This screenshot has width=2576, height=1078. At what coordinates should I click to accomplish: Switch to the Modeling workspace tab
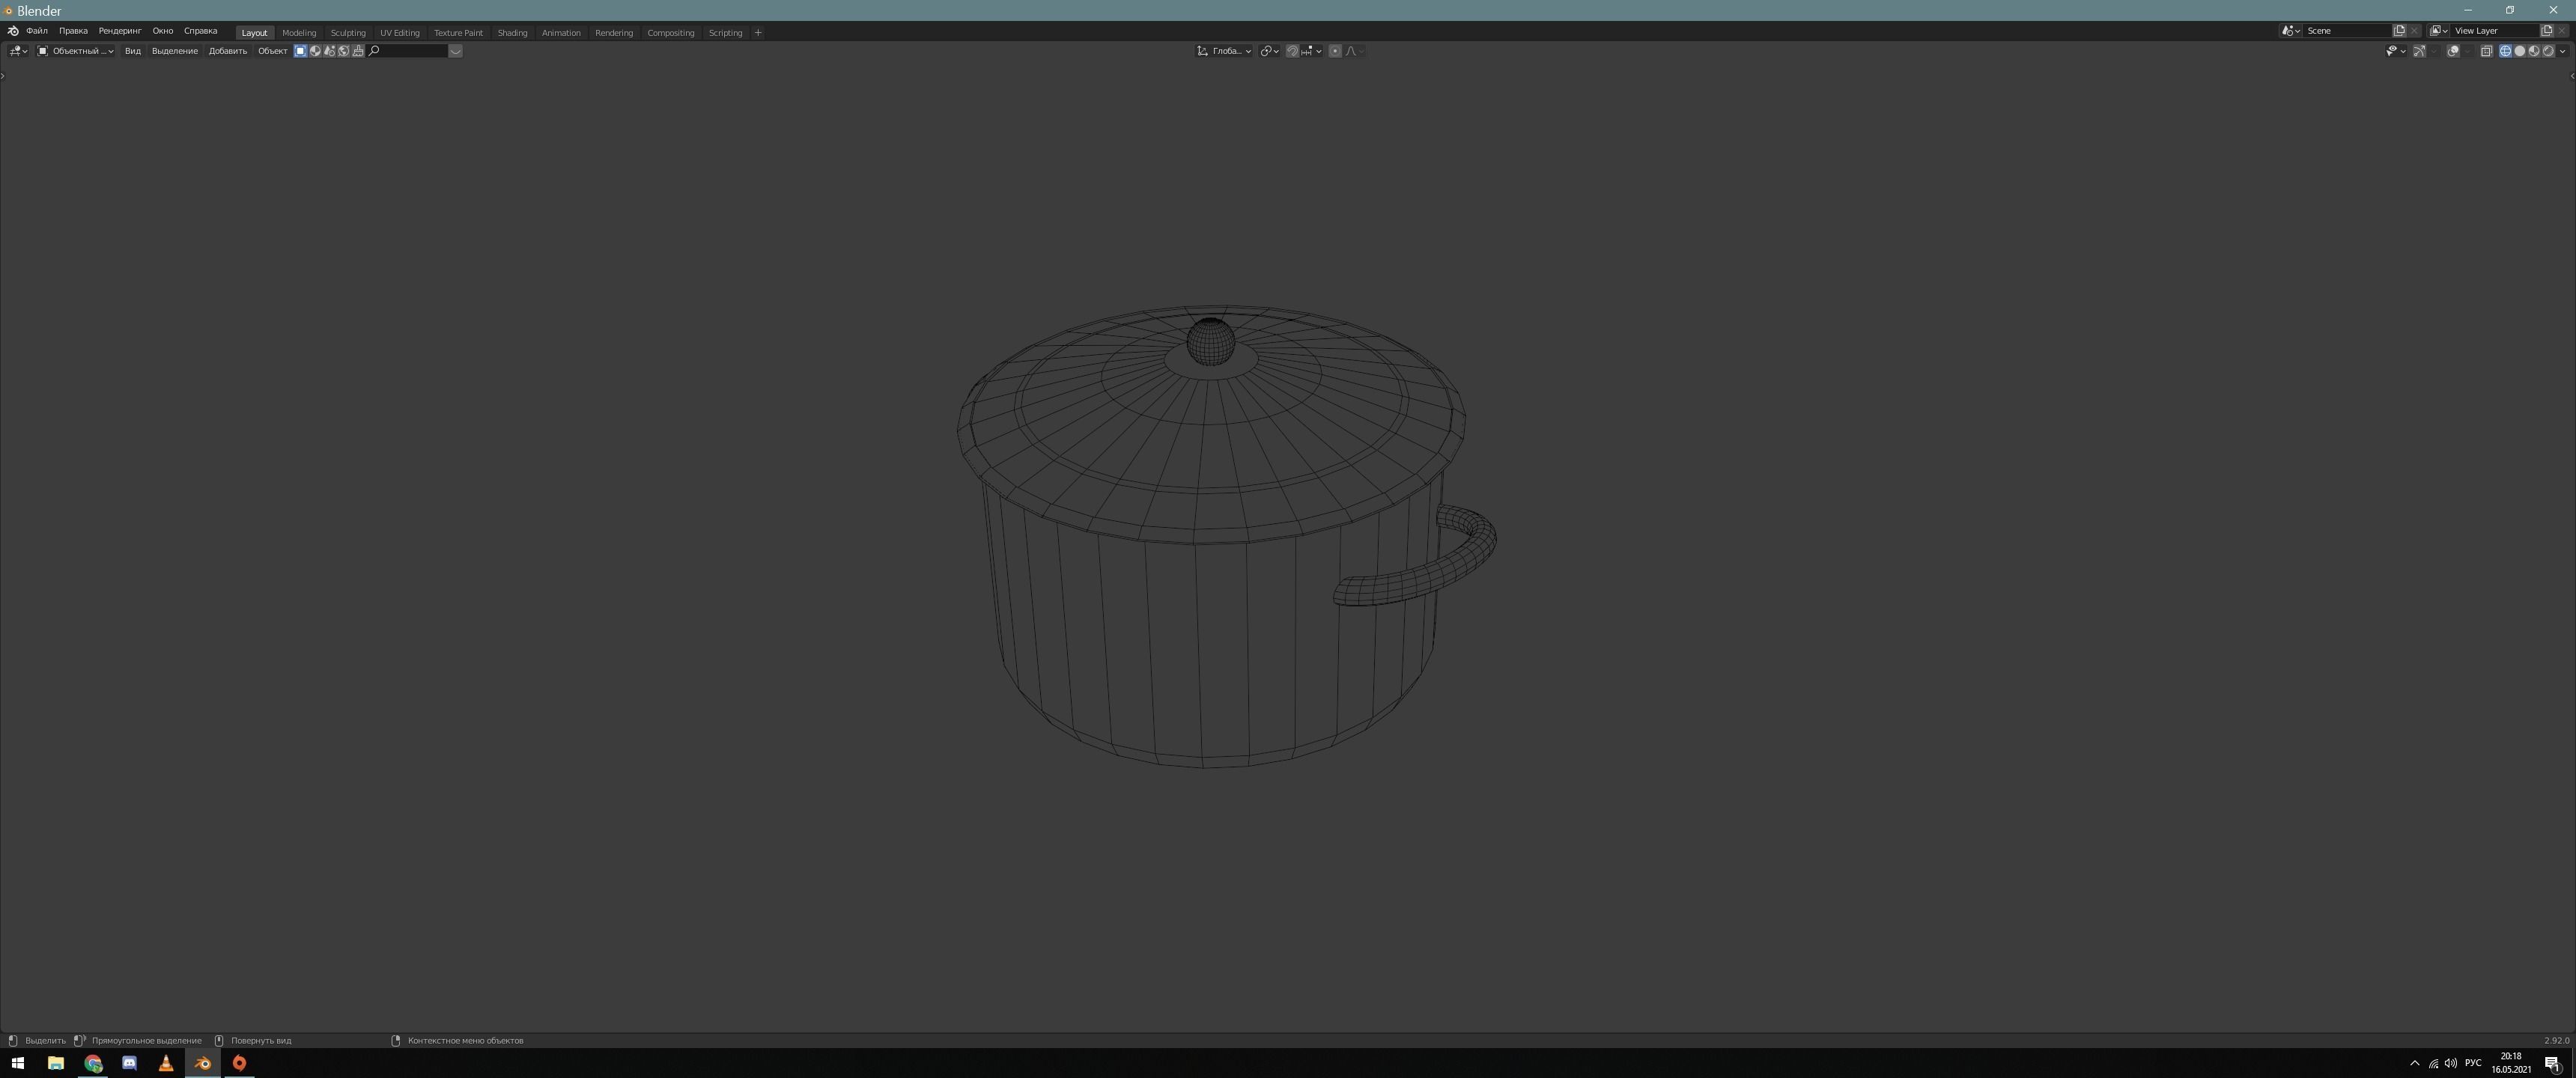[x=299, y=33]
